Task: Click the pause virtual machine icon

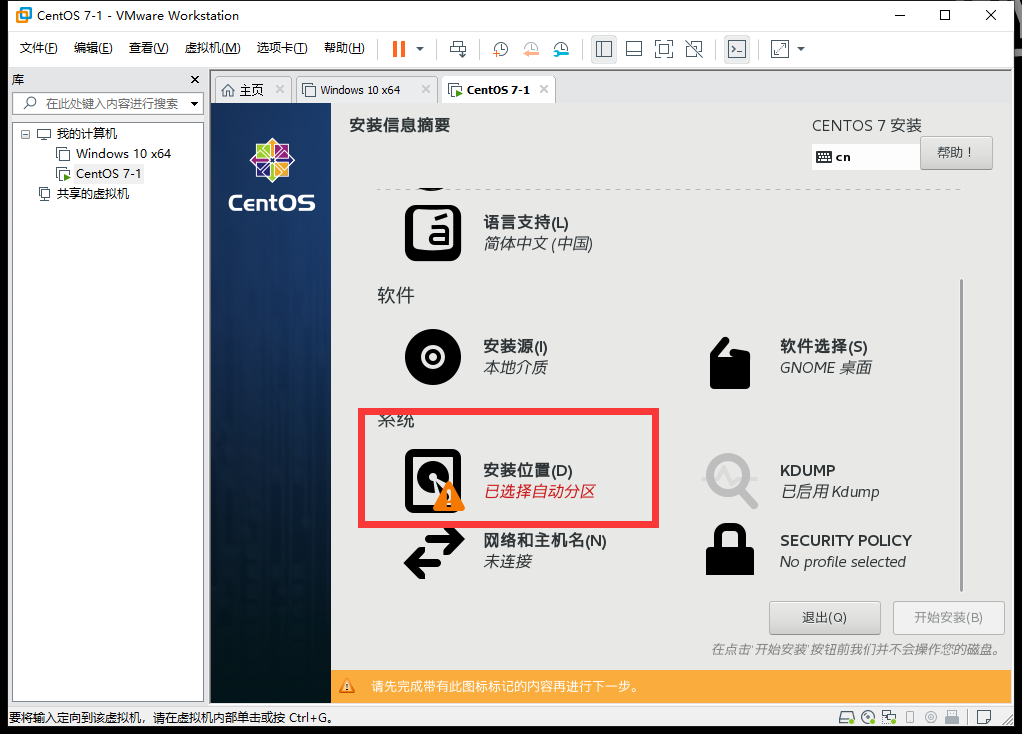Action: tap(399, 49)
